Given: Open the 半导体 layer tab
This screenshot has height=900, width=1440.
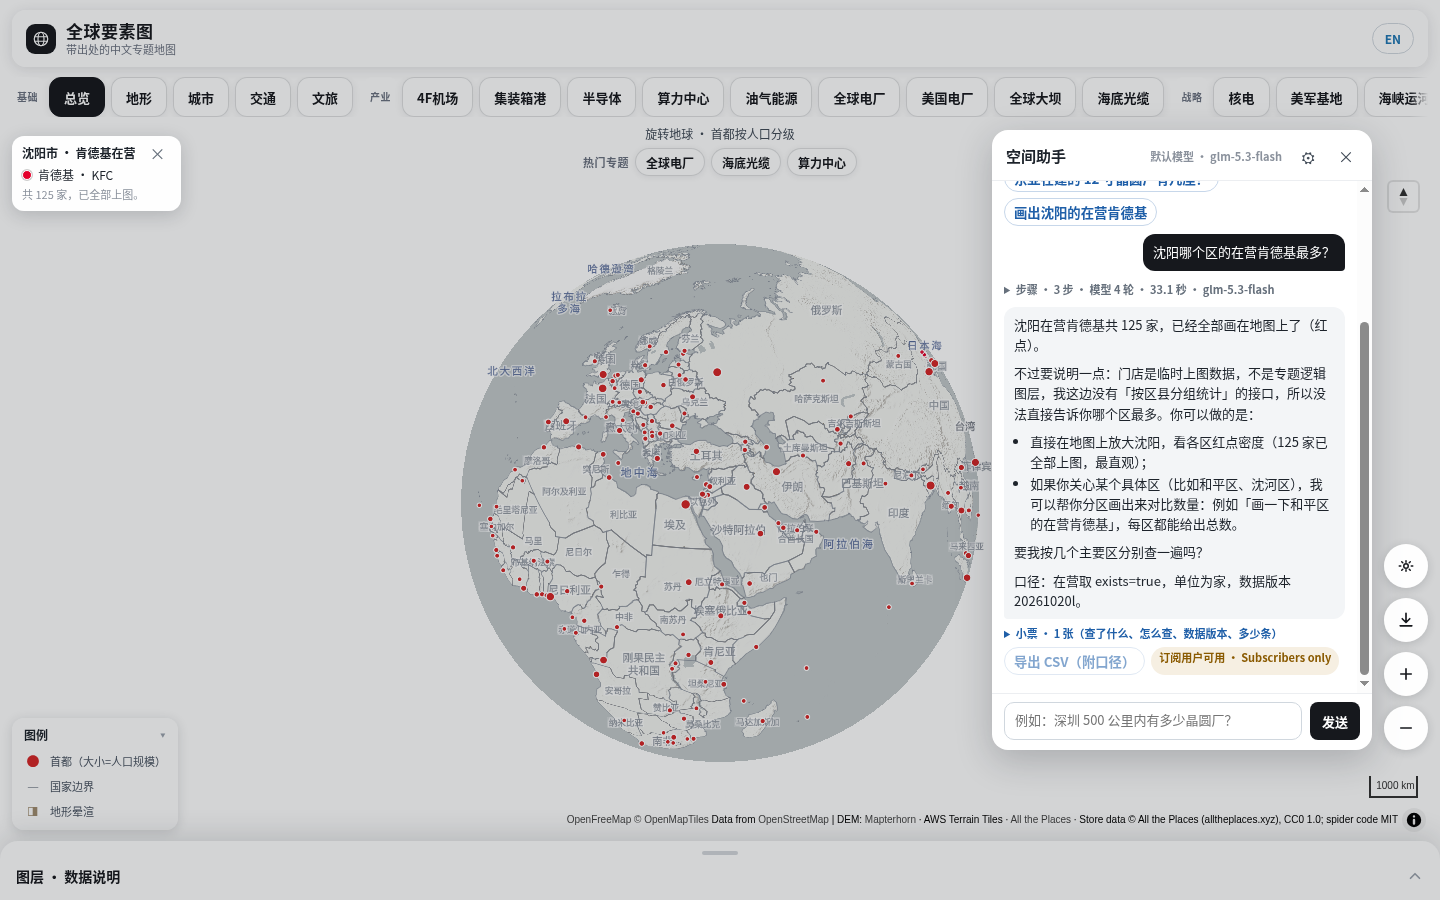Looking at the screenshot, I should pos(602,98).
